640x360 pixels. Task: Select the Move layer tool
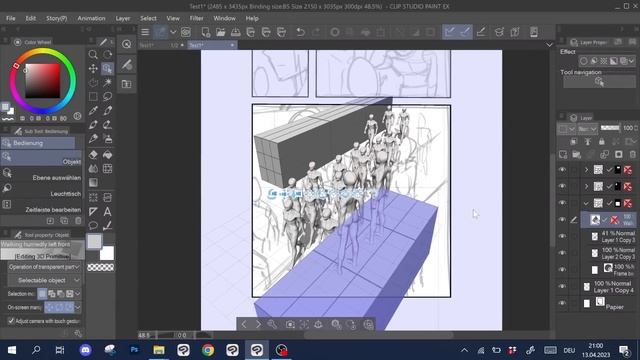coord(93,69)
